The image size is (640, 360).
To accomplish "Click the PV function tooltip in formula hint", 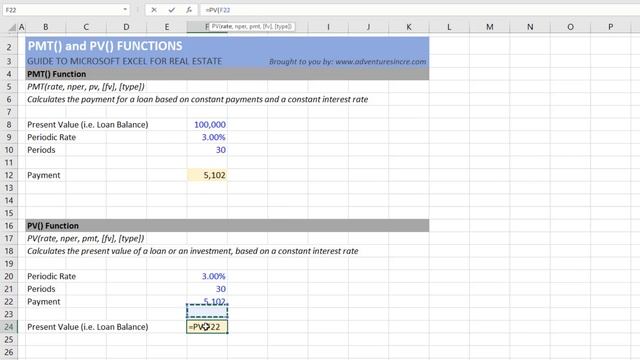I will pyautogui.click(x=251, y=27).
